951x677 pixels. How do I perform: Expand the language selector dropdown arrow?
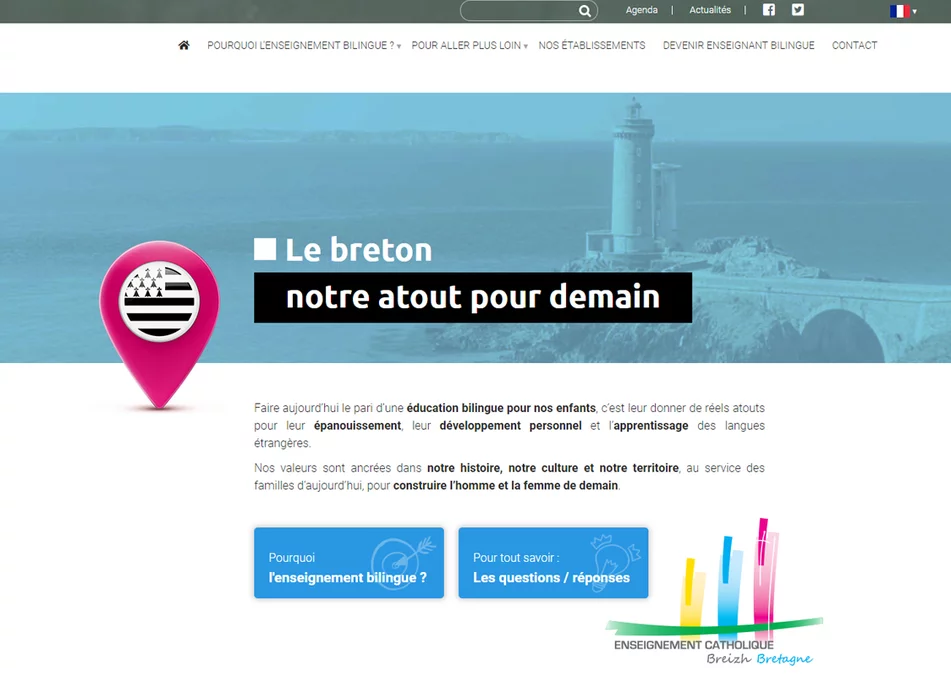(915, 12)
